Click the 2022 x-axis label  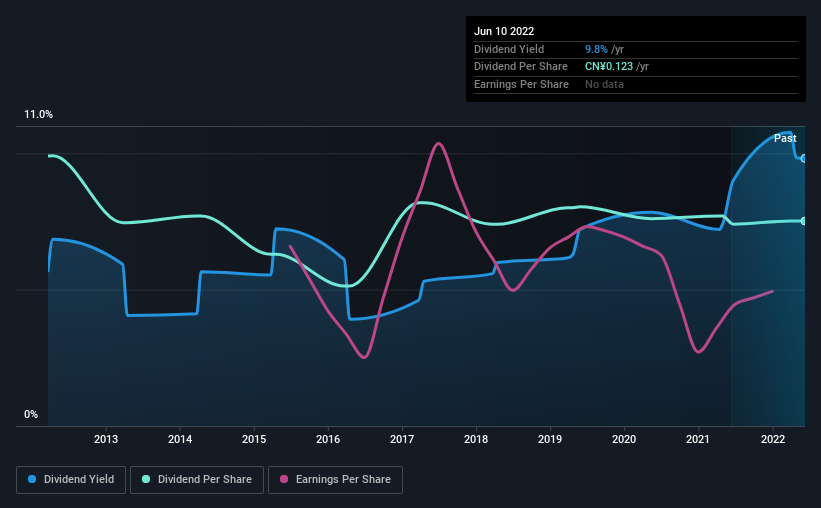tap(773, 439)
